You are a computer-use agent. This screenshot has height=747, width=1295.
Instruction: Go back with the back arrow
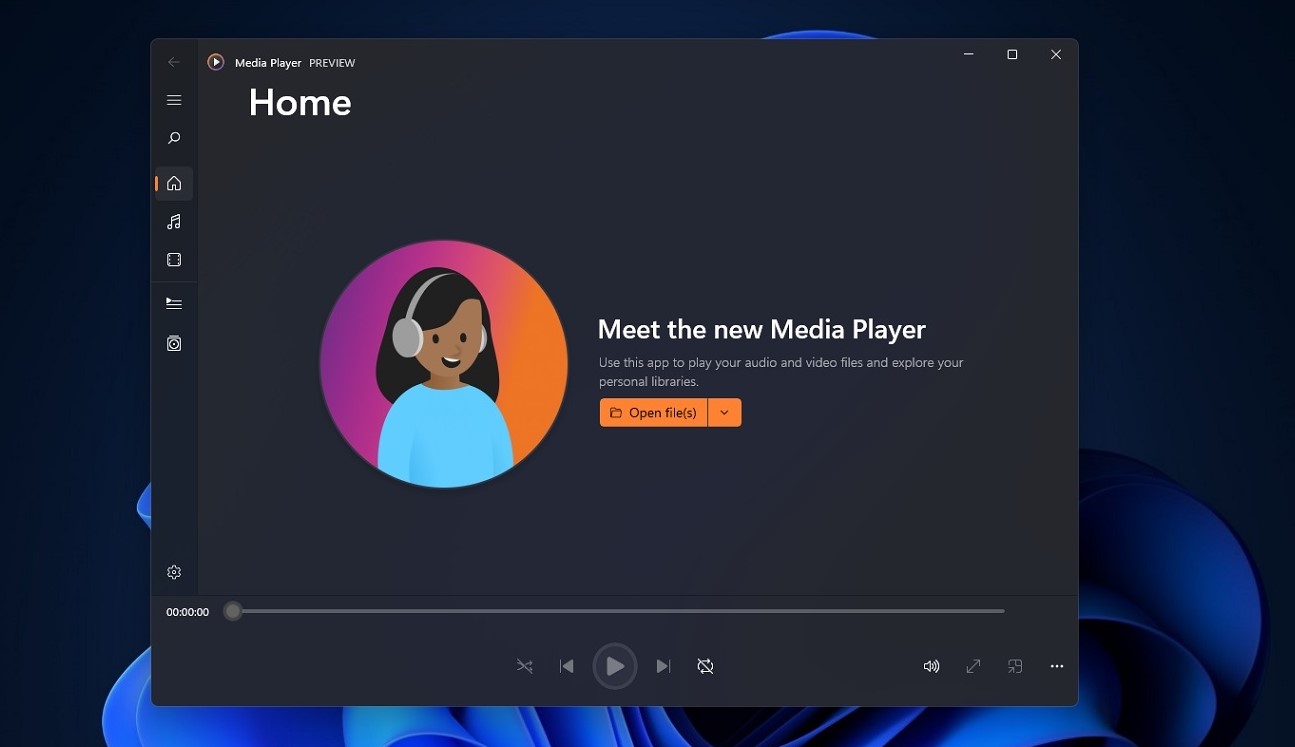click(174, 62)
